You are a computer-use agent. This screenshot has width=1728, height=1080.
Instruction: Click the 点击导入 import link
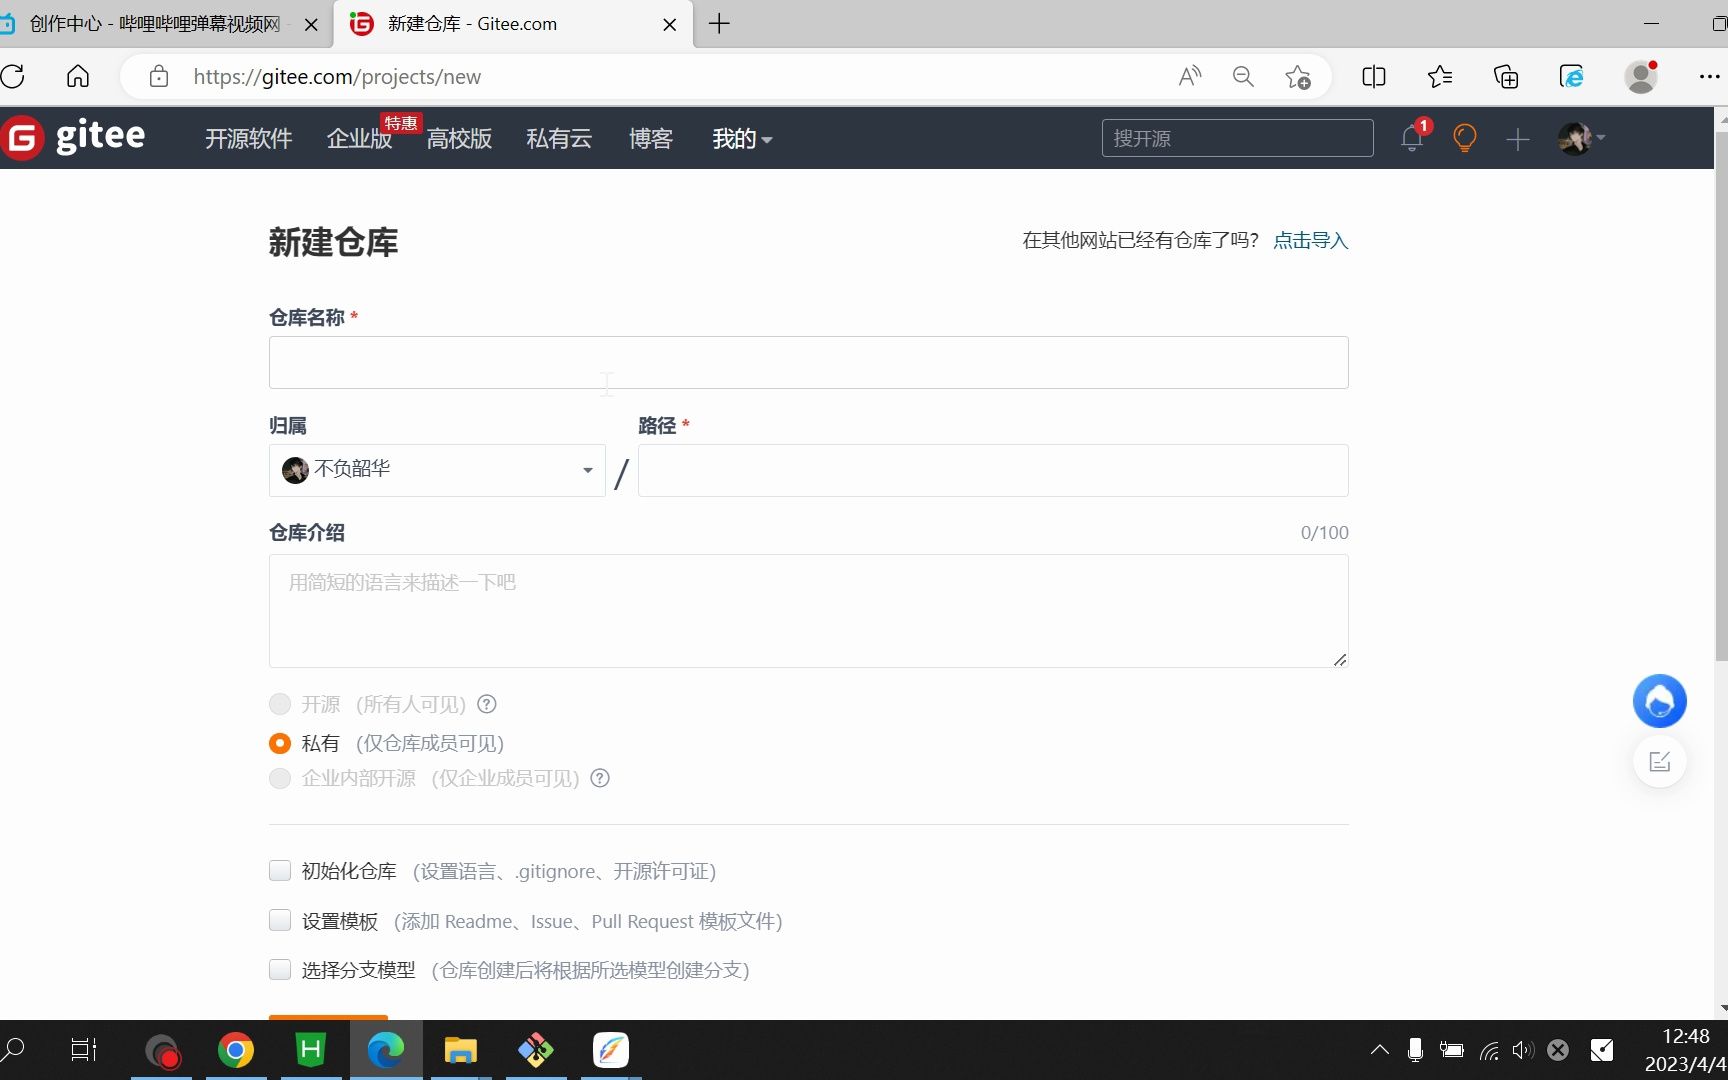point(1311,240)
